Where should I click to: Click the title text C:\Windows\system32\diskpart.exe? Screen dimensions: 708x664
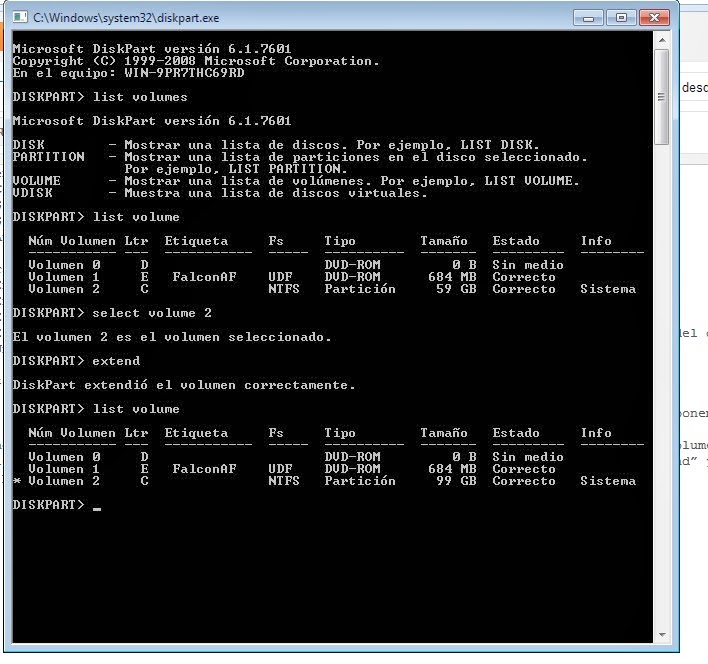126,18
